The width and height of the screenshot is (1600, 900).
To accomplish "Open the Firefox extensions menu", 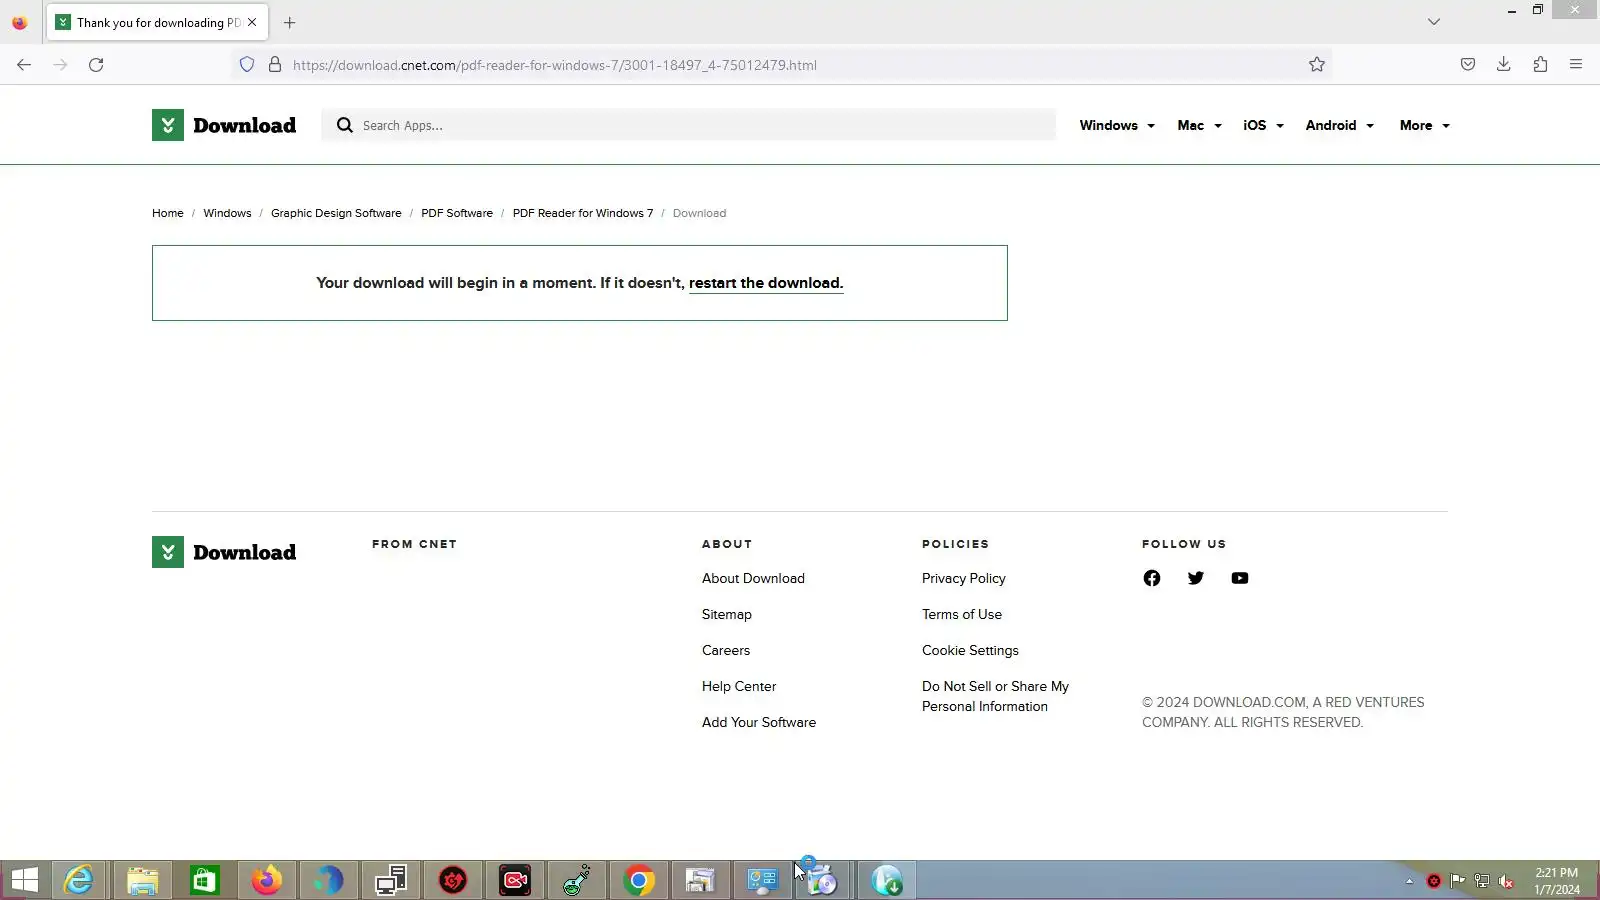I will pos(1540,65).
